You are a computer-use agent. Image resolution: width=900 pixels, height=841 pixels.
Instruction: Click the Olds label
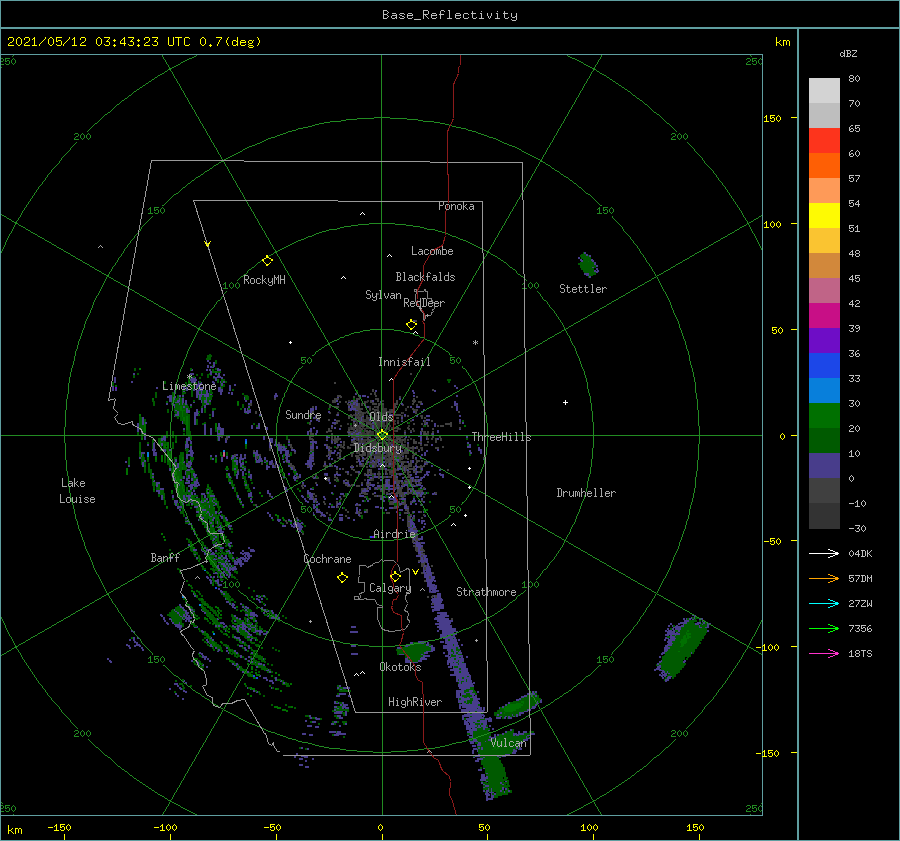(381, 416)
